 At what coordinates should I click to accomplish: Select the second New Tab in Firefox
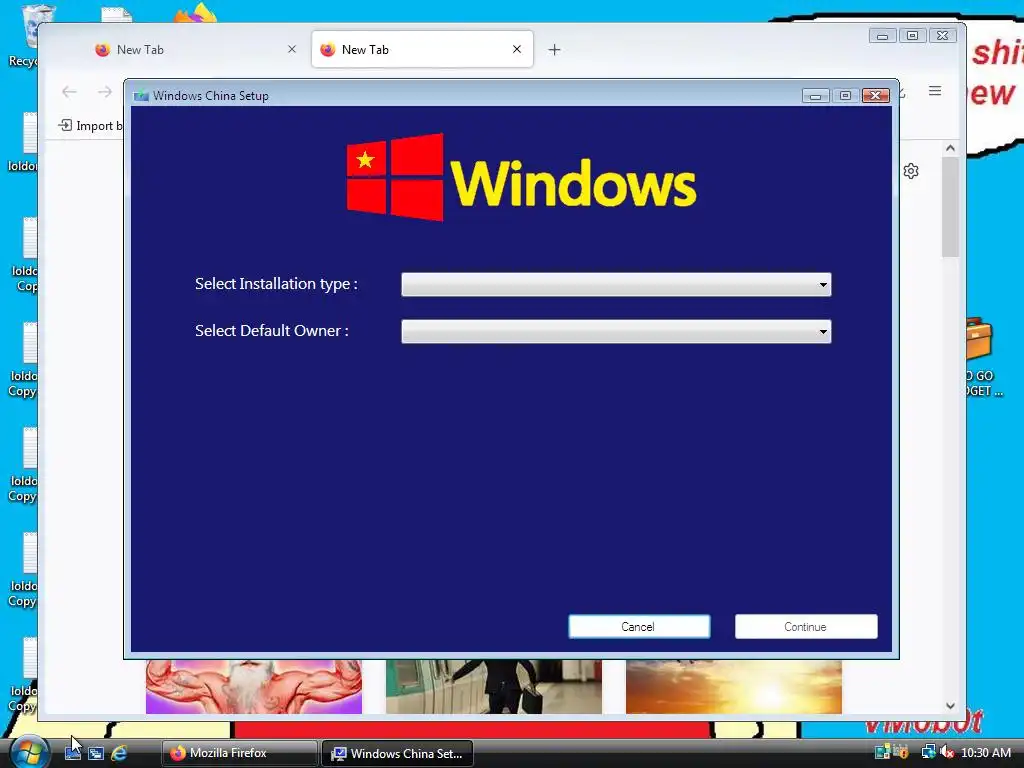point(422,50)
